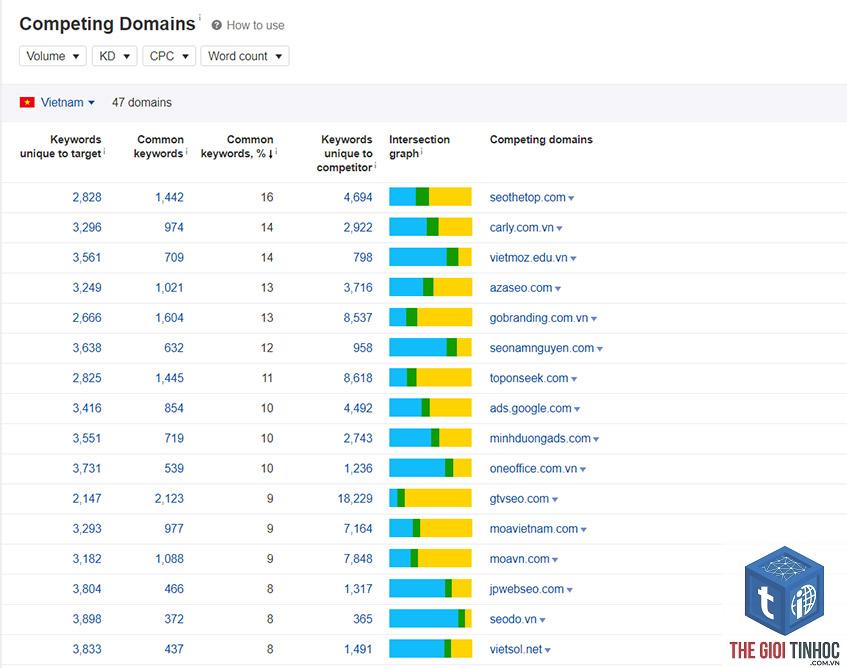Click the 2,123 common keywords value
Screen dimensions: 847x668
(x=170, y=498)
